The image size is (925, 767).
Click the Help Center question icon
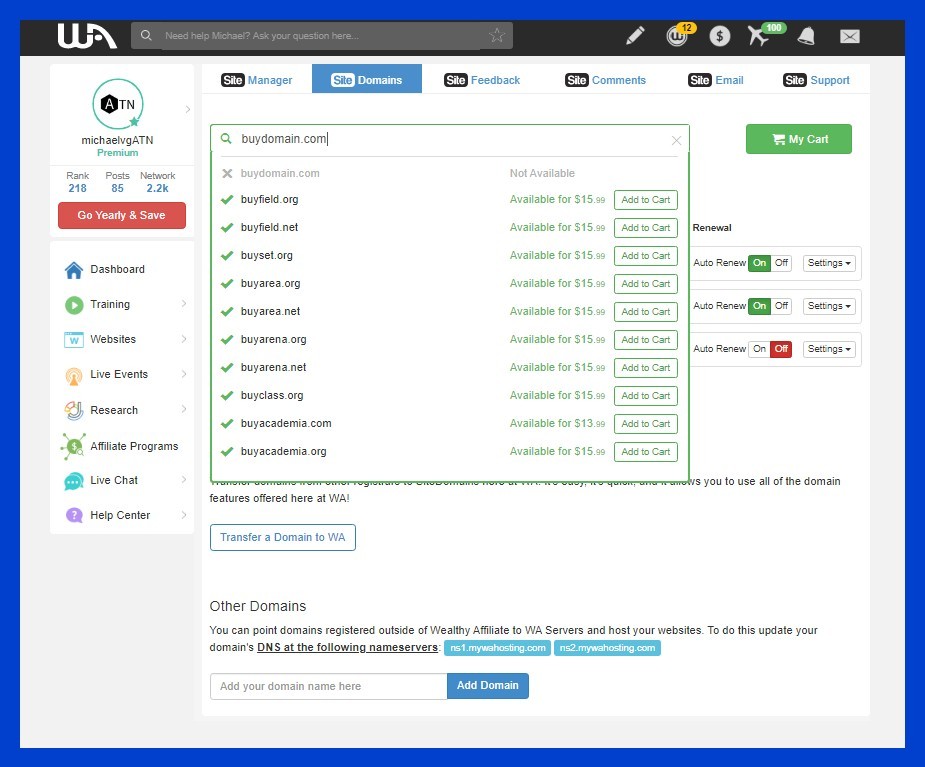click(x=74, y=515)
